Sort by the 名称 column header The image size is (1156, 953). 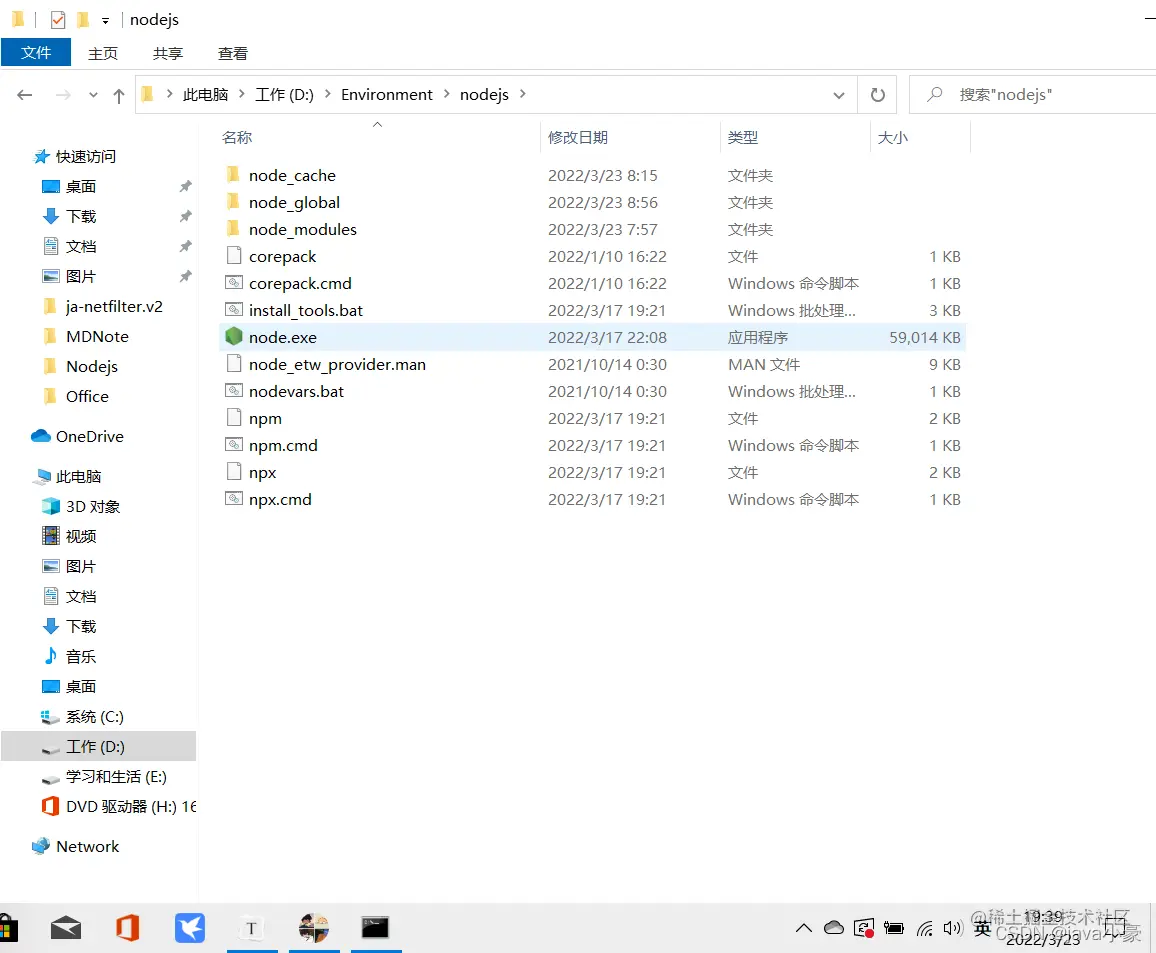pos(379,137)
